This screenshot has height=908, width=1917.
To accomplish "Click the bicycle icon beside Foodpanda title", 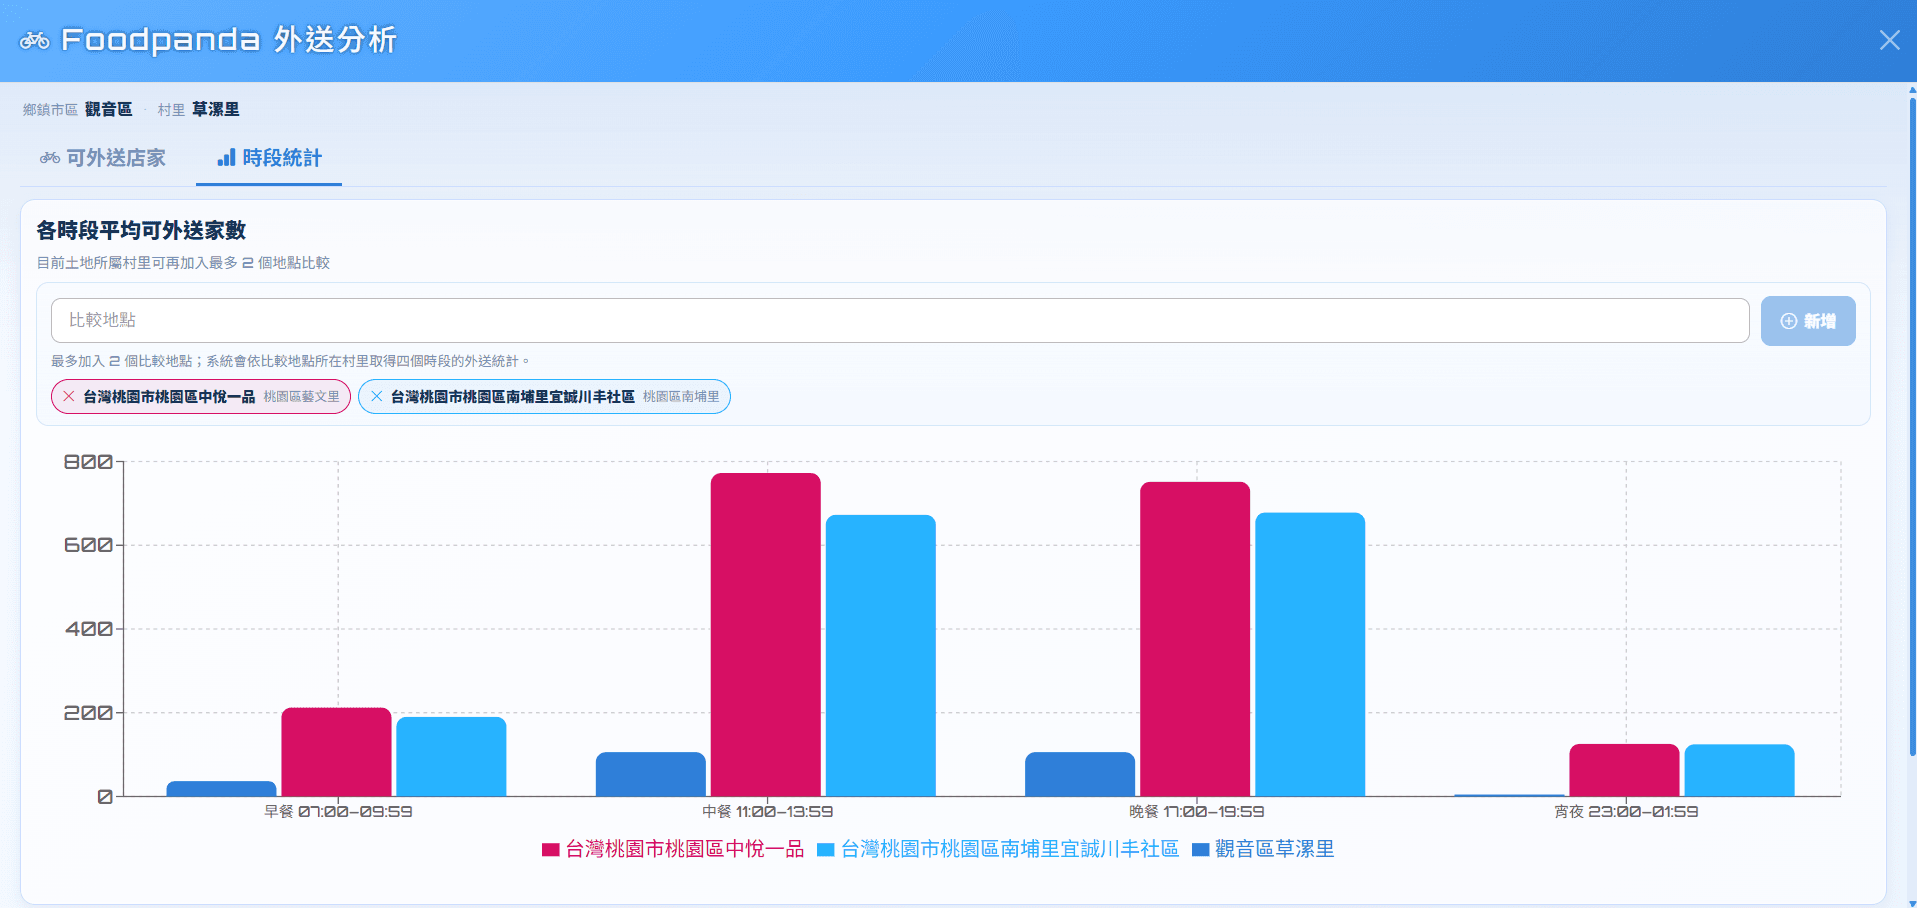I will point(35,40).
